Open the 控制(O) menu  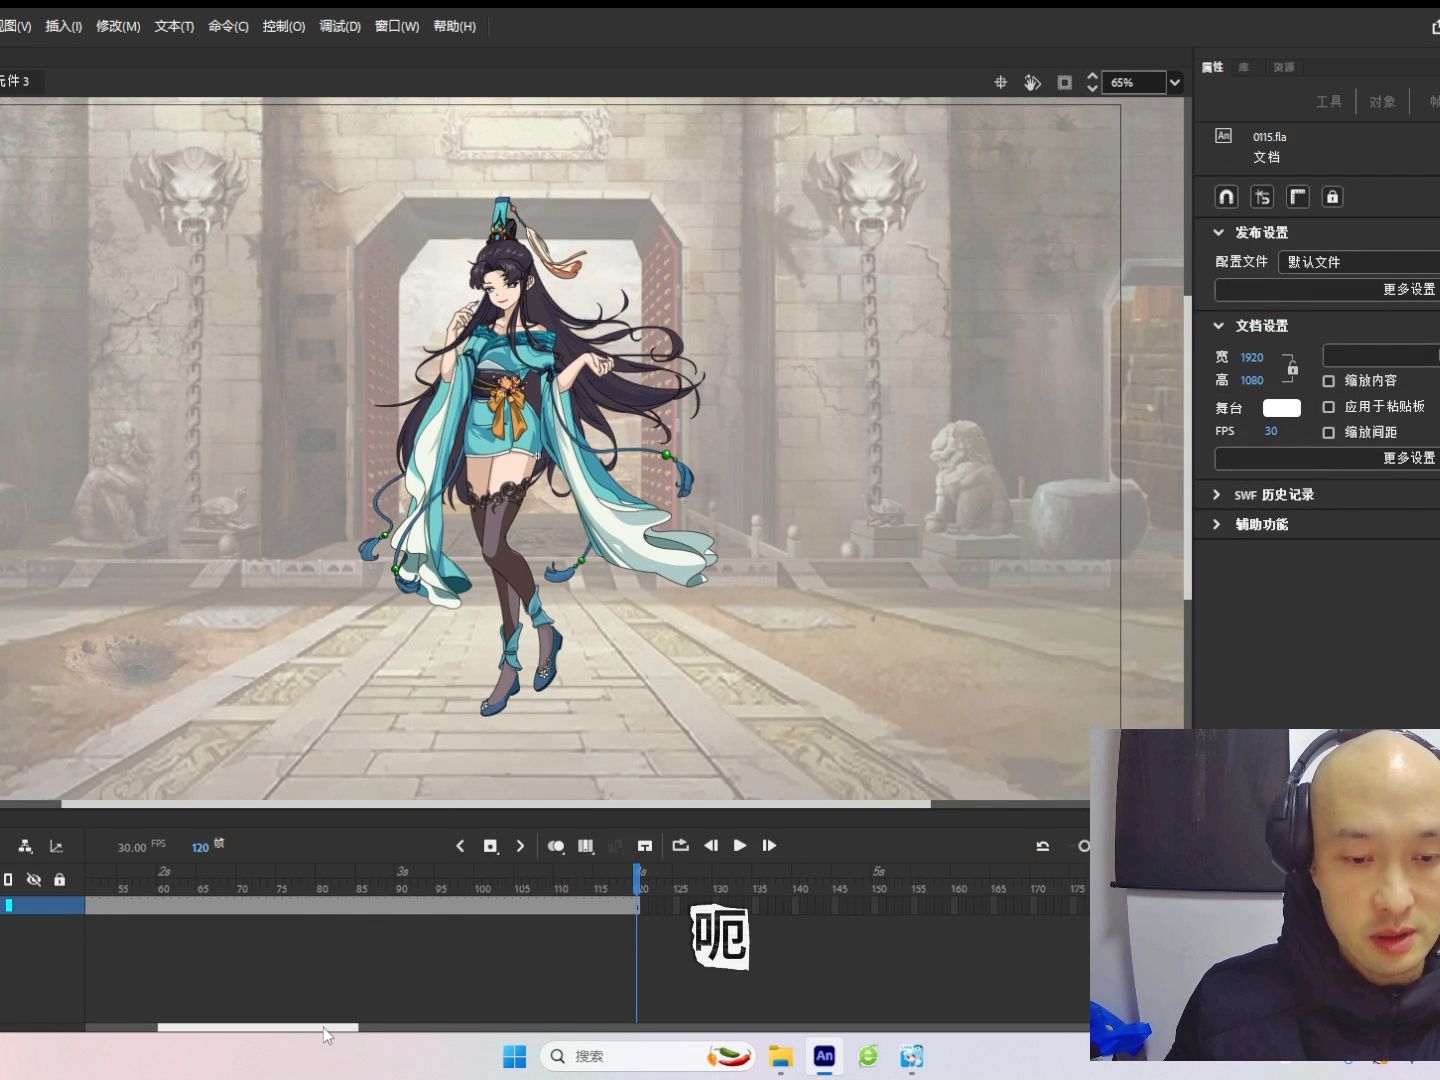(283, 26)
